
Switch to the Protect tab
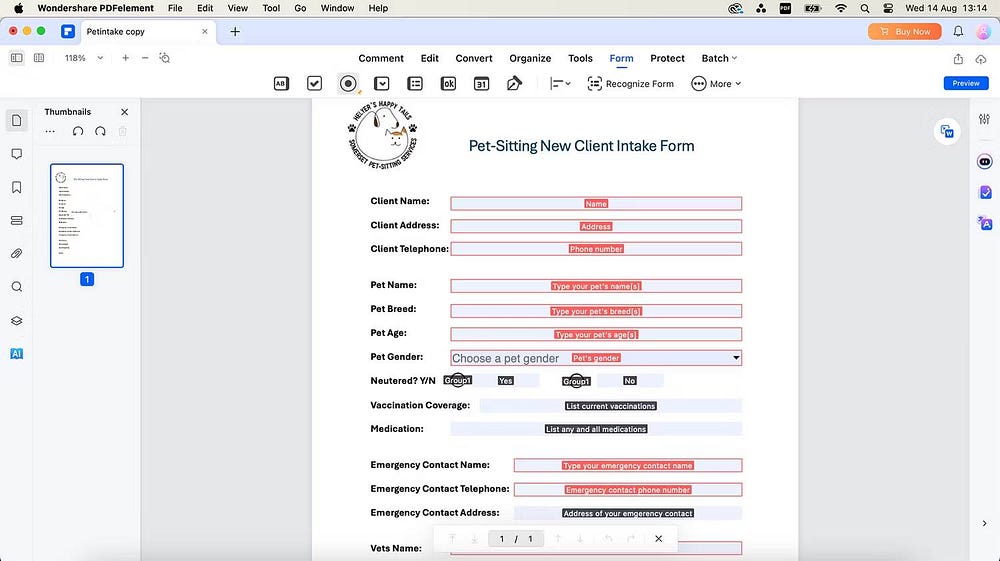click(667, 58)
